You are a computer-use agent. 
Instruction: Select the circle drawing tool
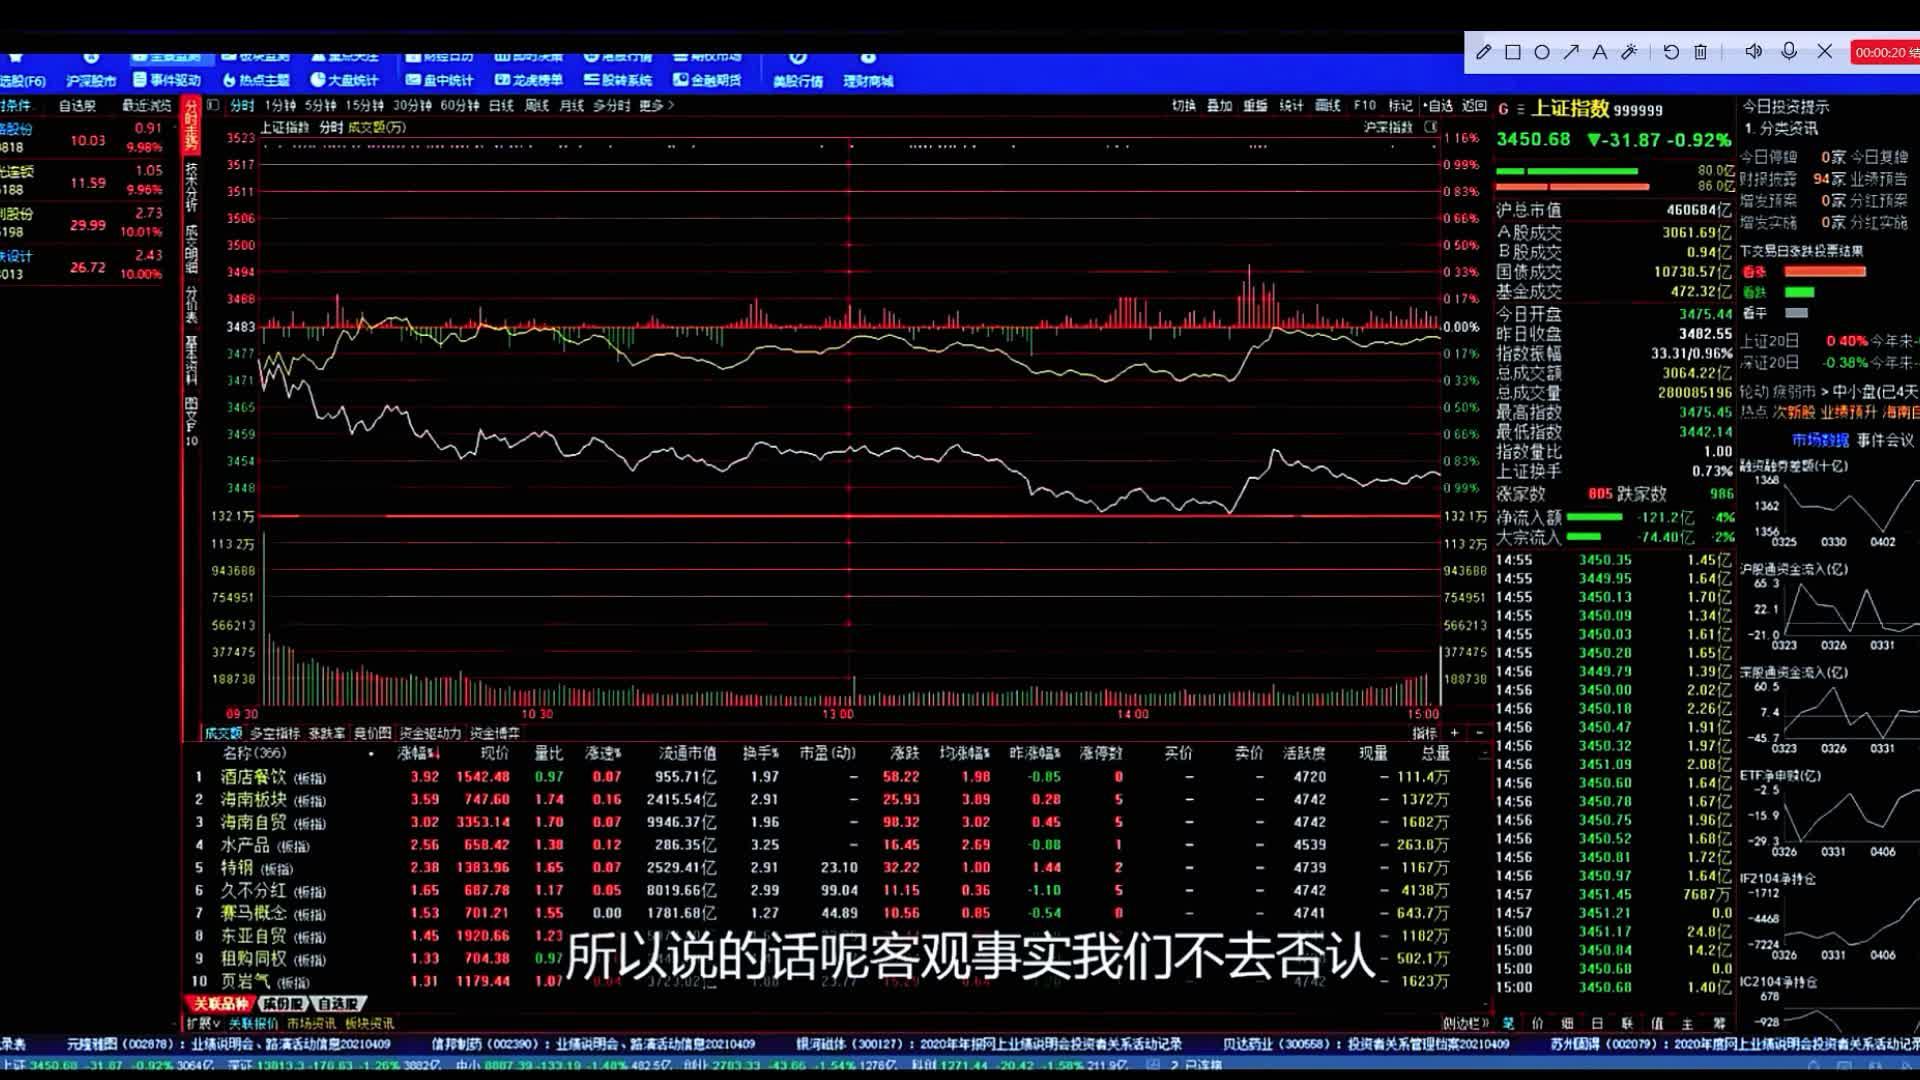click(1541, 52)
